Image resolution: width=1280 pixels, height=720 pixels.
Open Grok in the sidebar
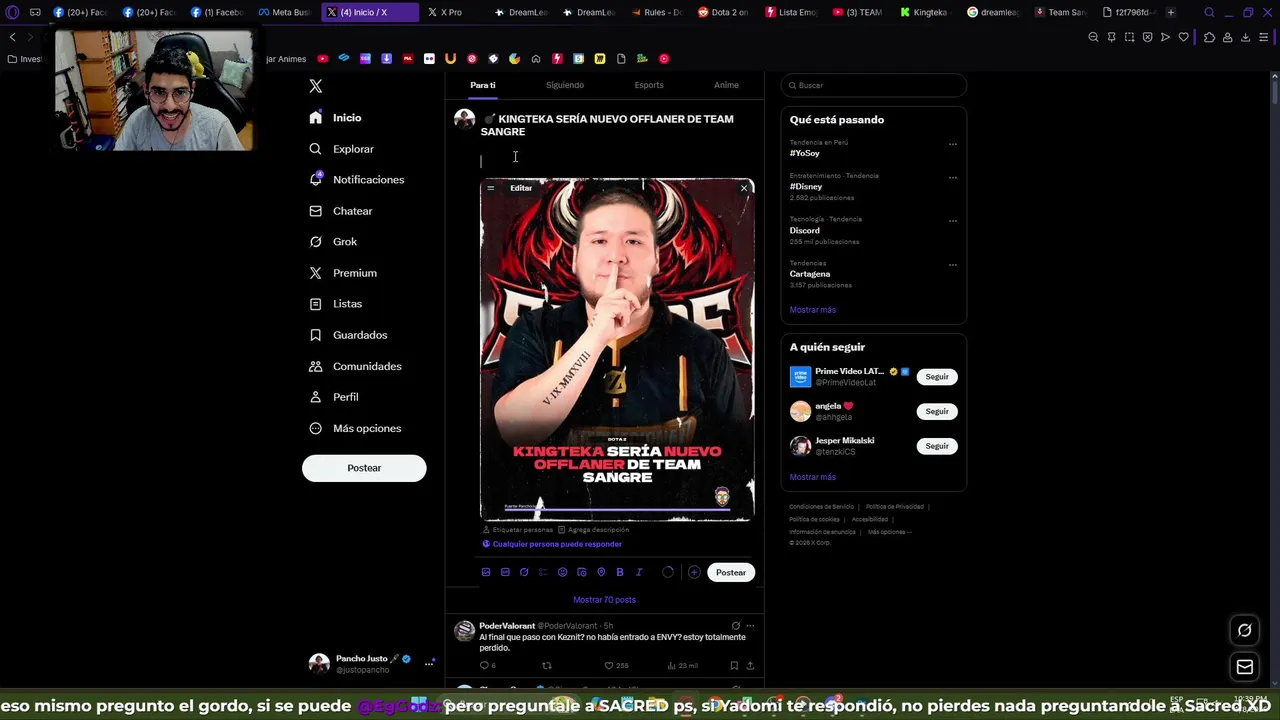click(x=334, y=242)
